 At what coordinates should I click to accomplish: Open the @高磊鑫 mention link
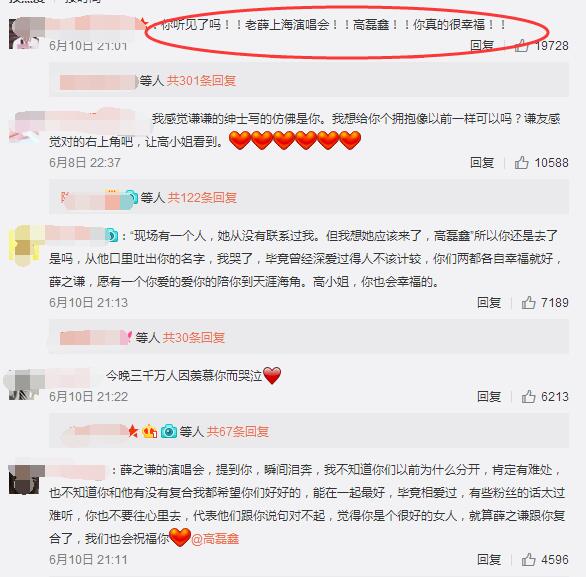click(215, 539)
